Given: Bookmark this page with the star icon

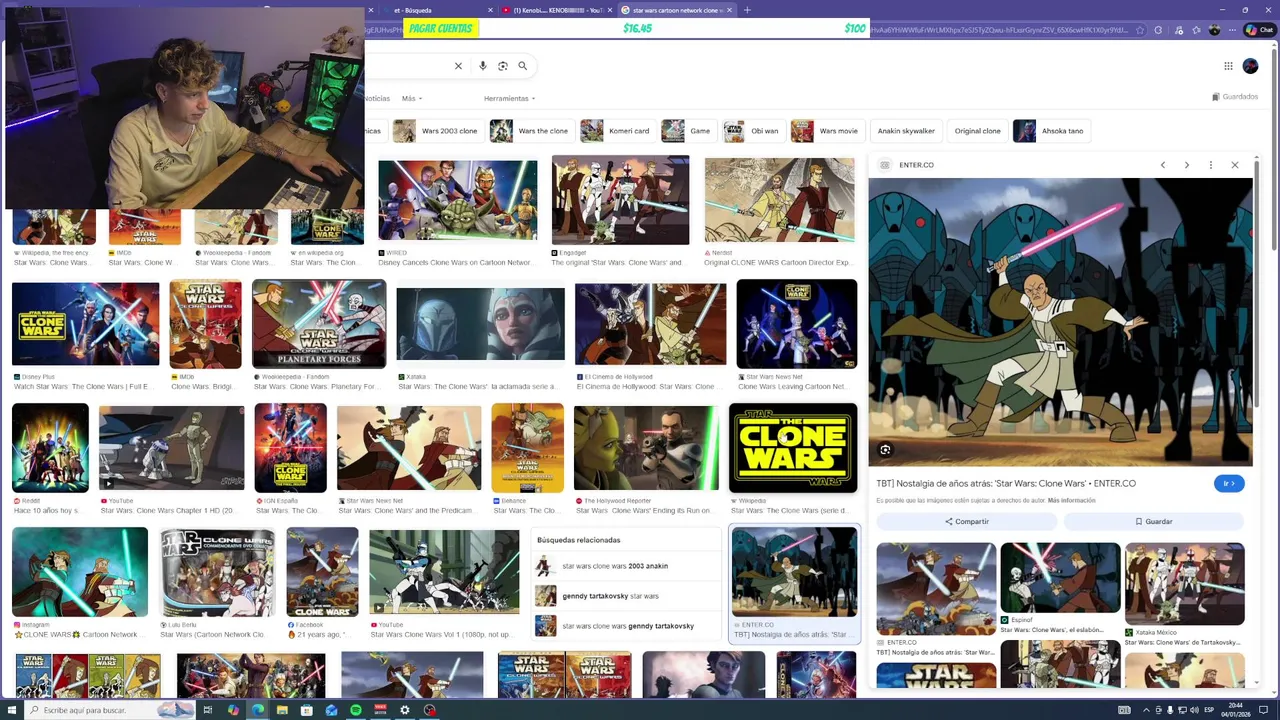Looking at the screenshot, I should (x=1139, y=30).
